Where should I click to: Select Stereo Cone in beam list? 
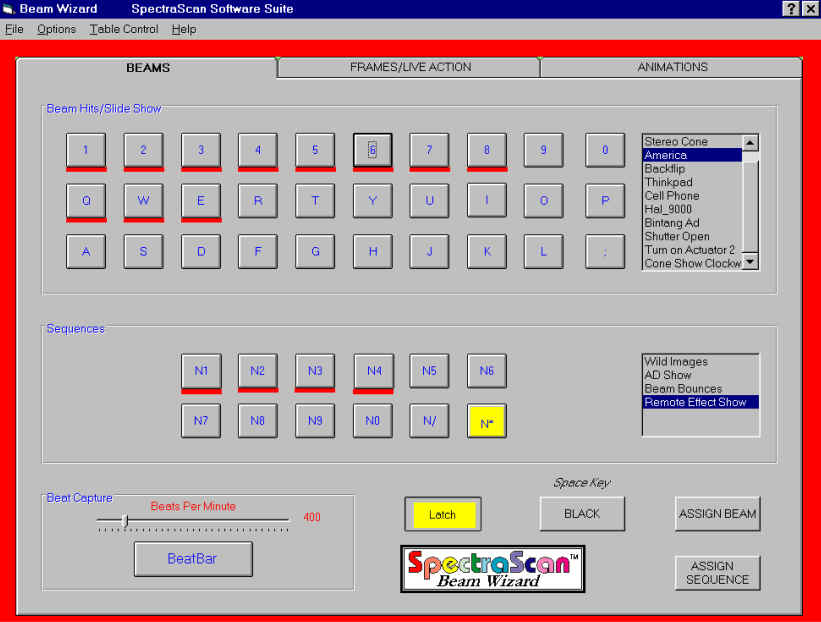click(692, 141)
